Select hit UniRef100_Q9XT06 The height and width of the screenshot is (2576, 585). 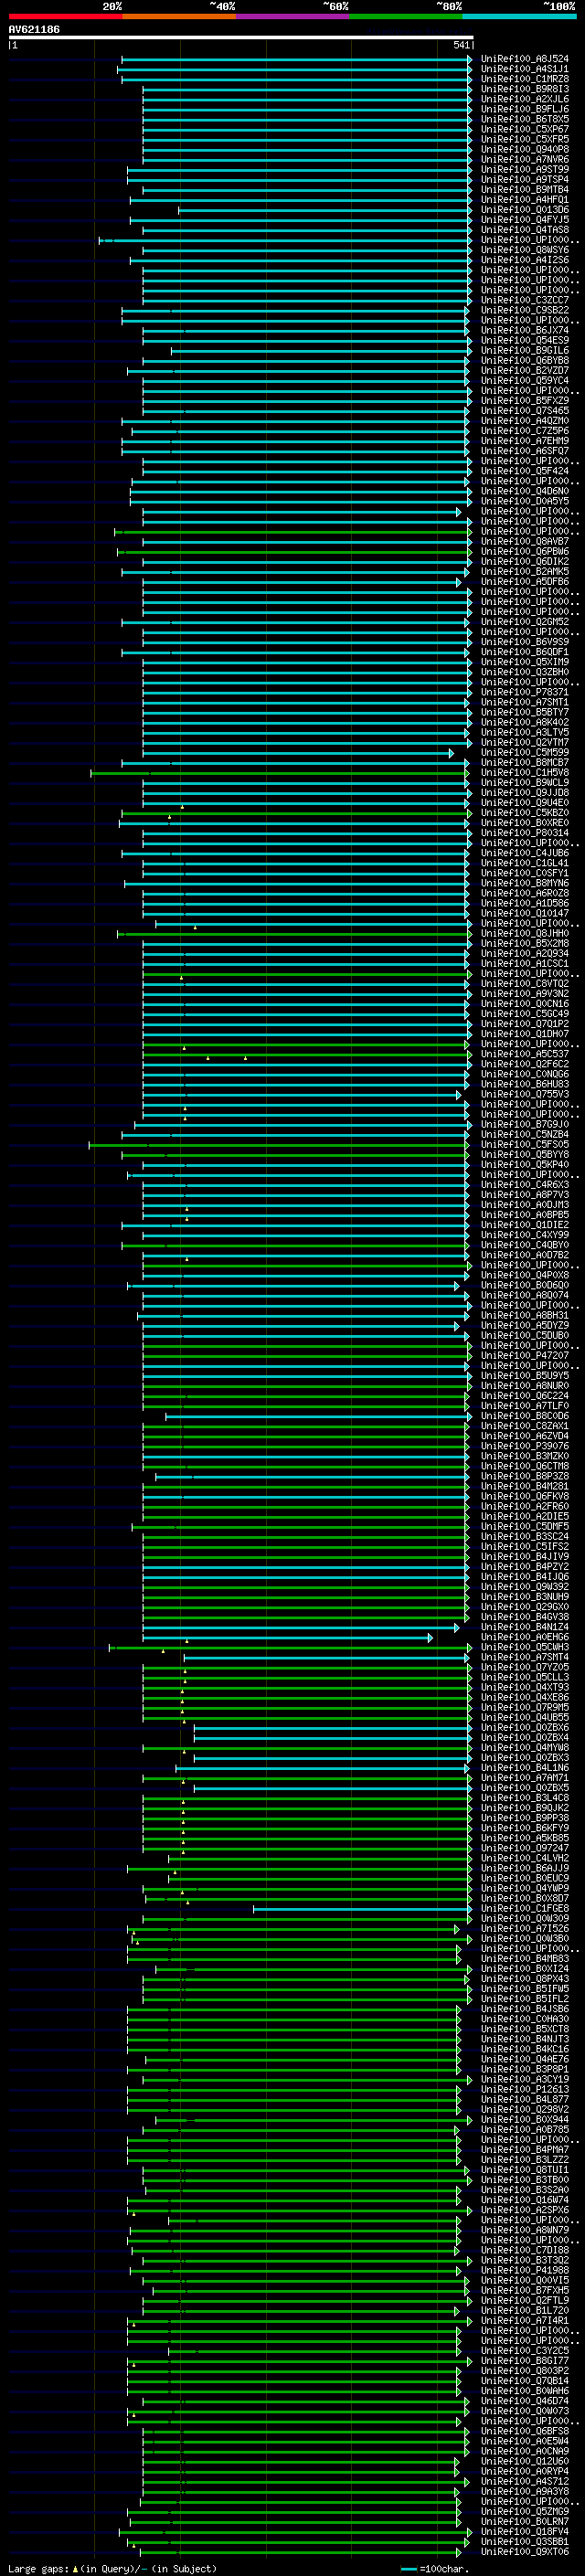pos(525,2551)
